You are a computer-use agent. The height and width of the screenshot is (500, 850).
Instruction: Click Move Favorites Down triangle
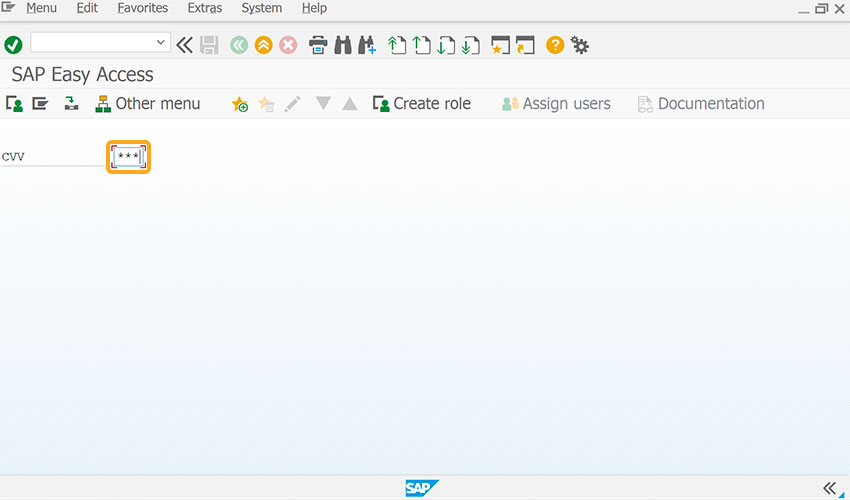point(323,103)
